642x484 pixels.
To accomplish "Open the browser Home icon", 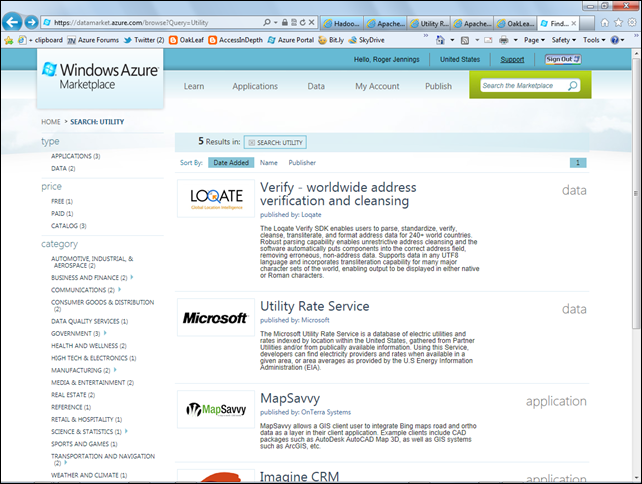I will pos(605,23).
